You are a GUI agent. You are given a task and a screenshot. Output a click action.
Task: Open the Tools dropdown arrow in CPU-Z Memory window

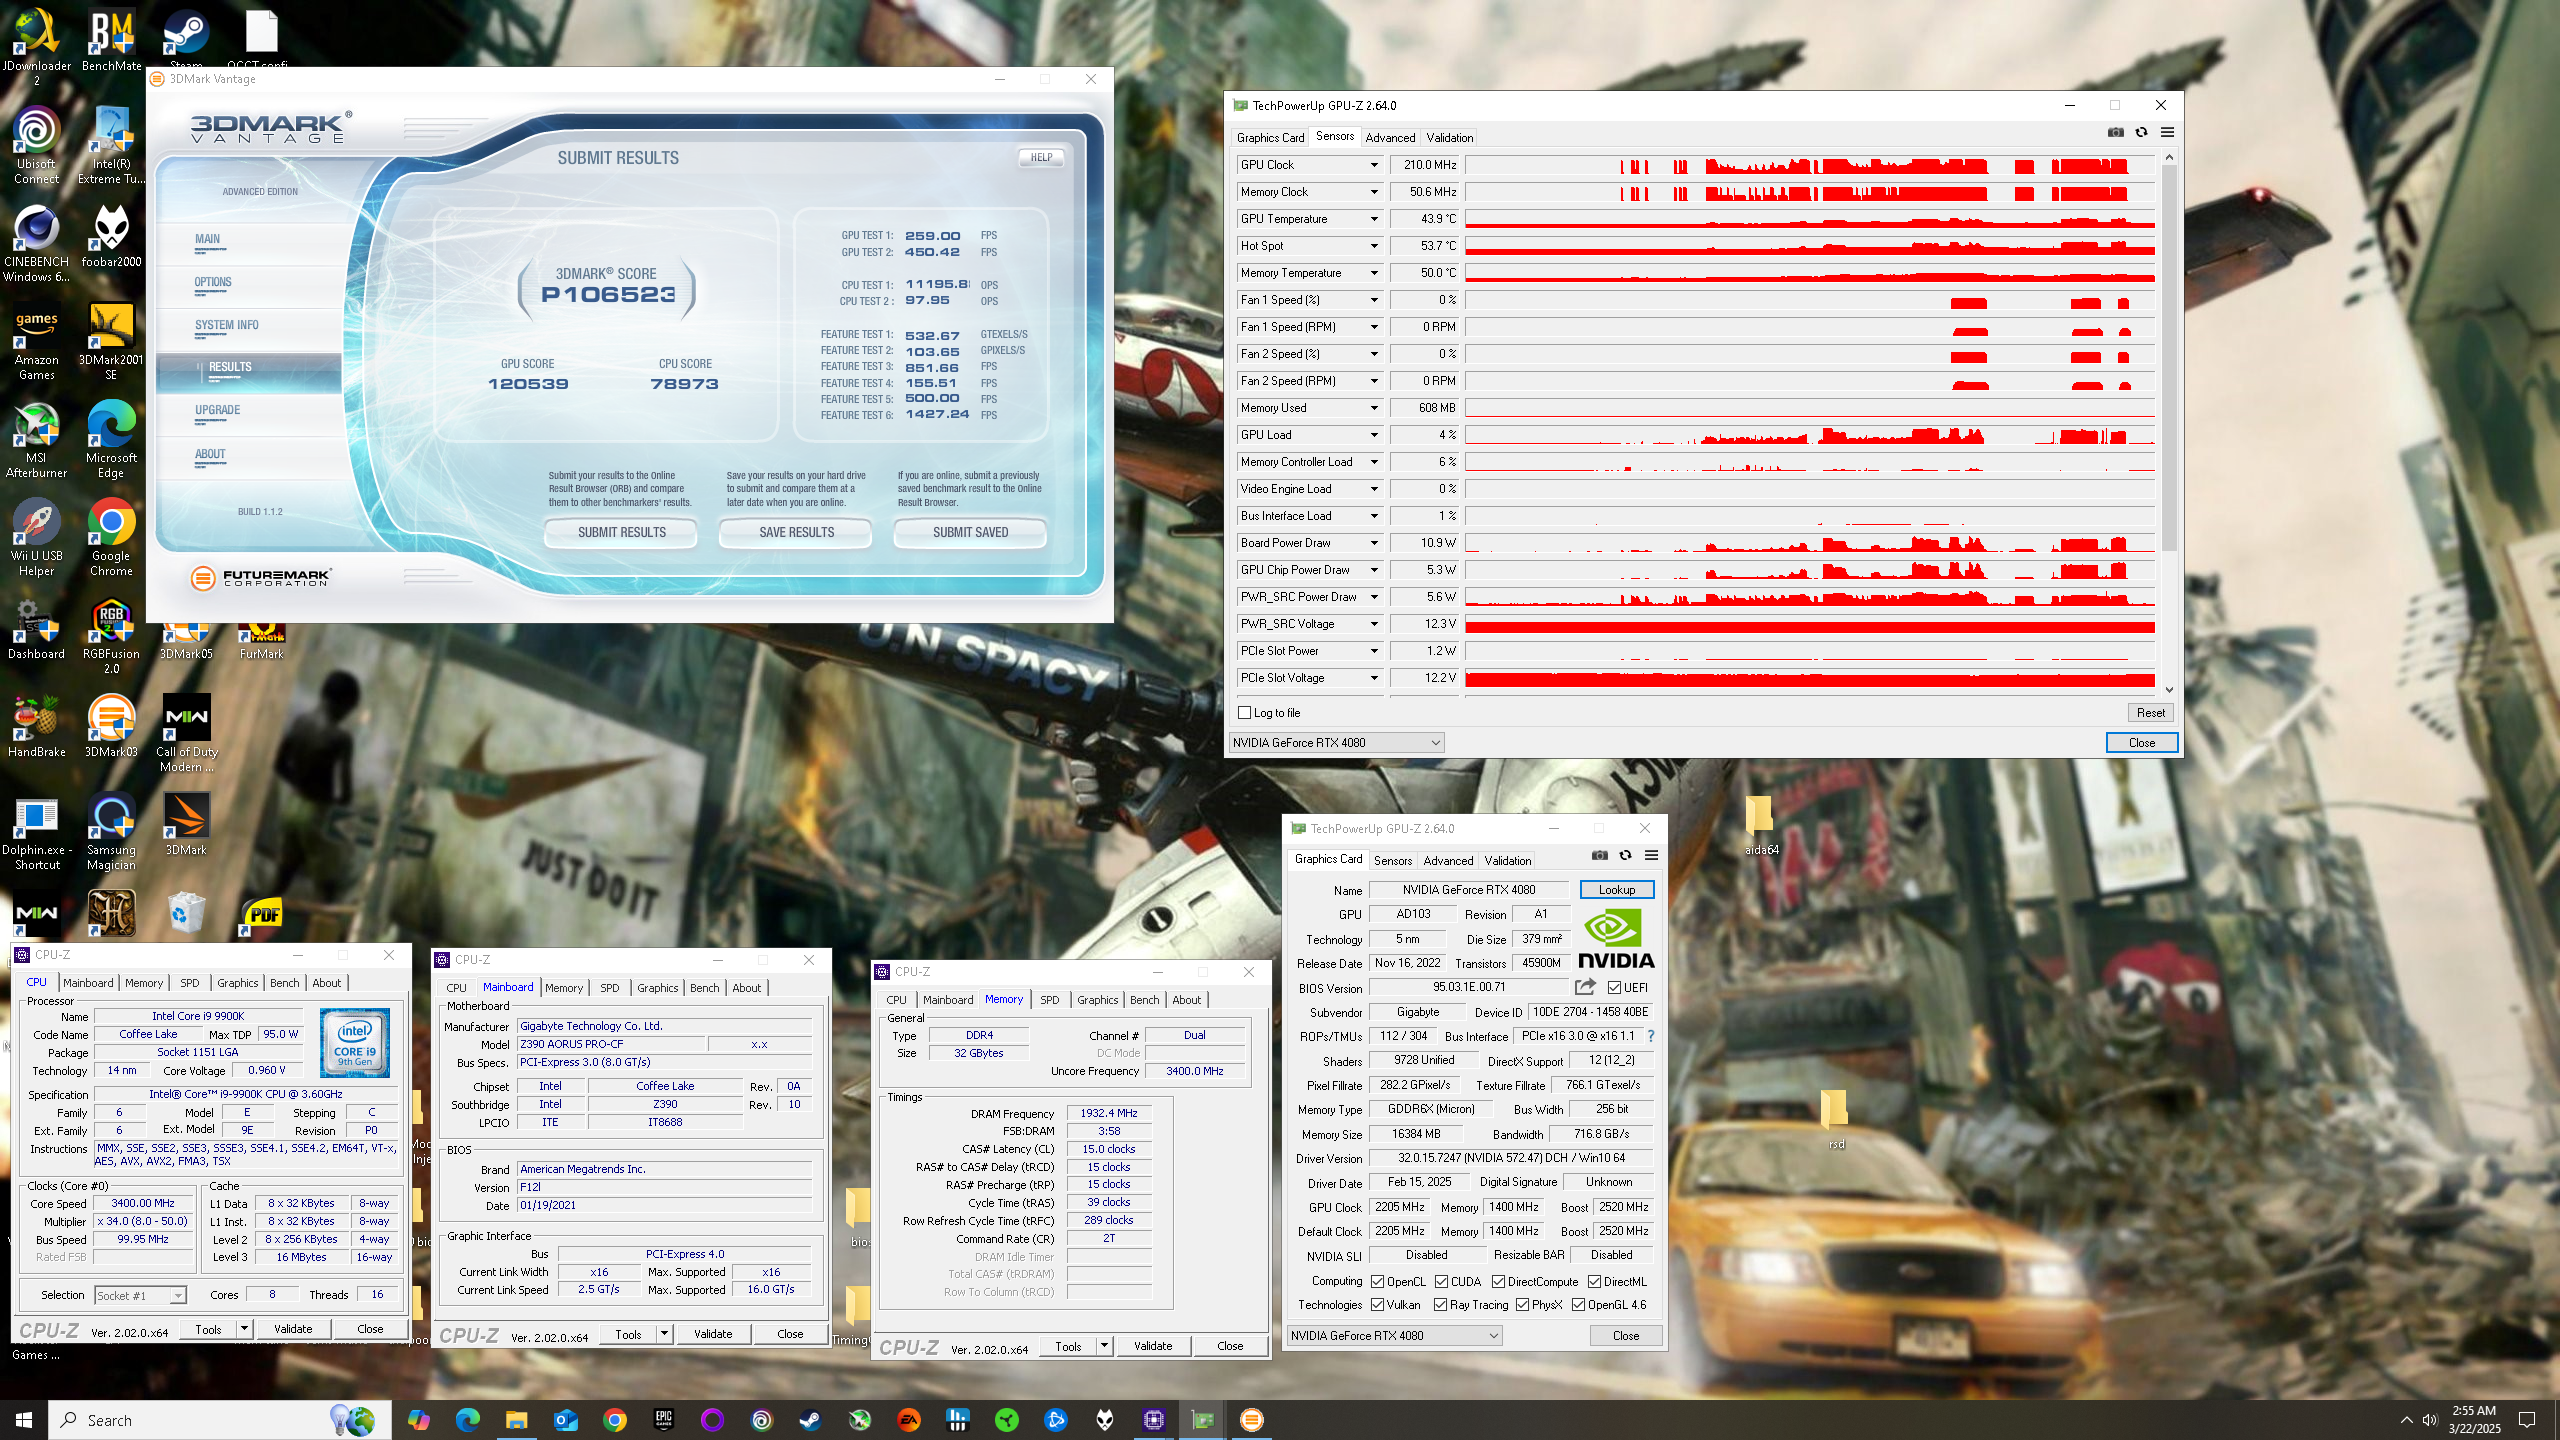coord(1104,1346)
